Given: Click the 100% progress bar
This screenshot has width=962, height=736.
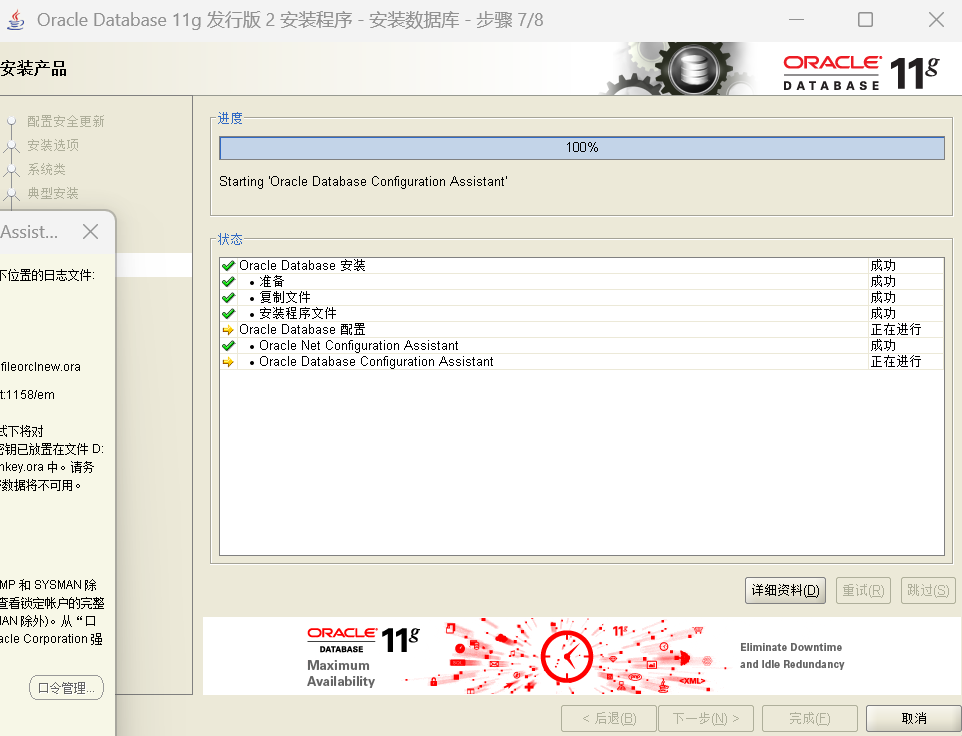Looking at the screenshot, I should (582, 148).
